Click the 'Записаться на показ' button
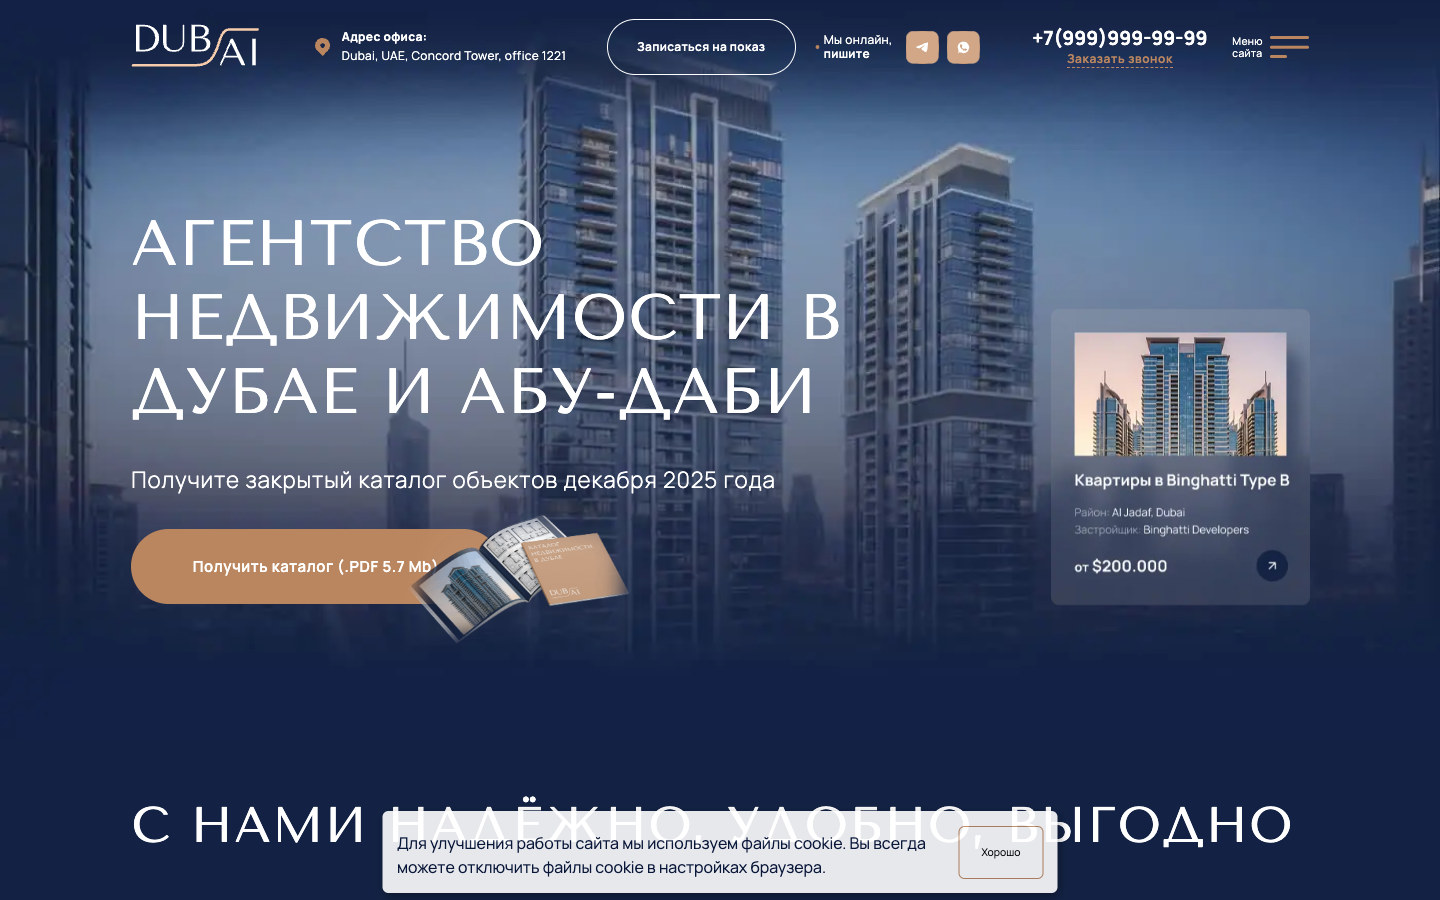The image size is (1440, 900). click(x=701, y=47)
